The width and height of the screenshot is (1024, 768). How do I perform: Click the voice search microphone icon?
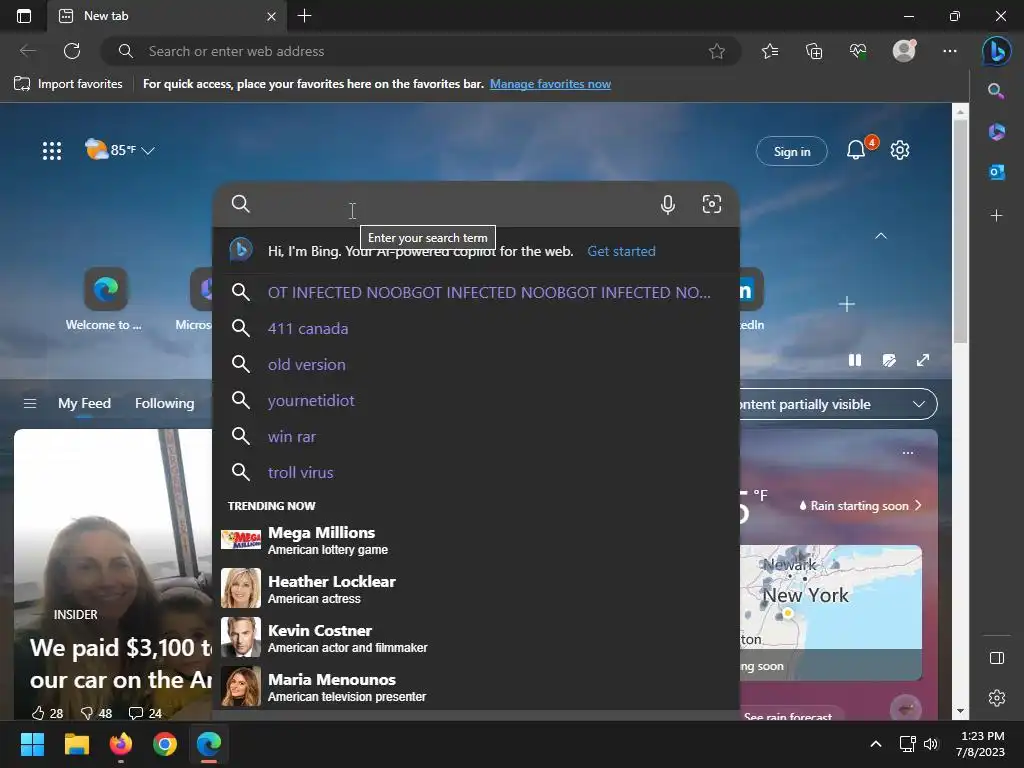click(667, 204)
